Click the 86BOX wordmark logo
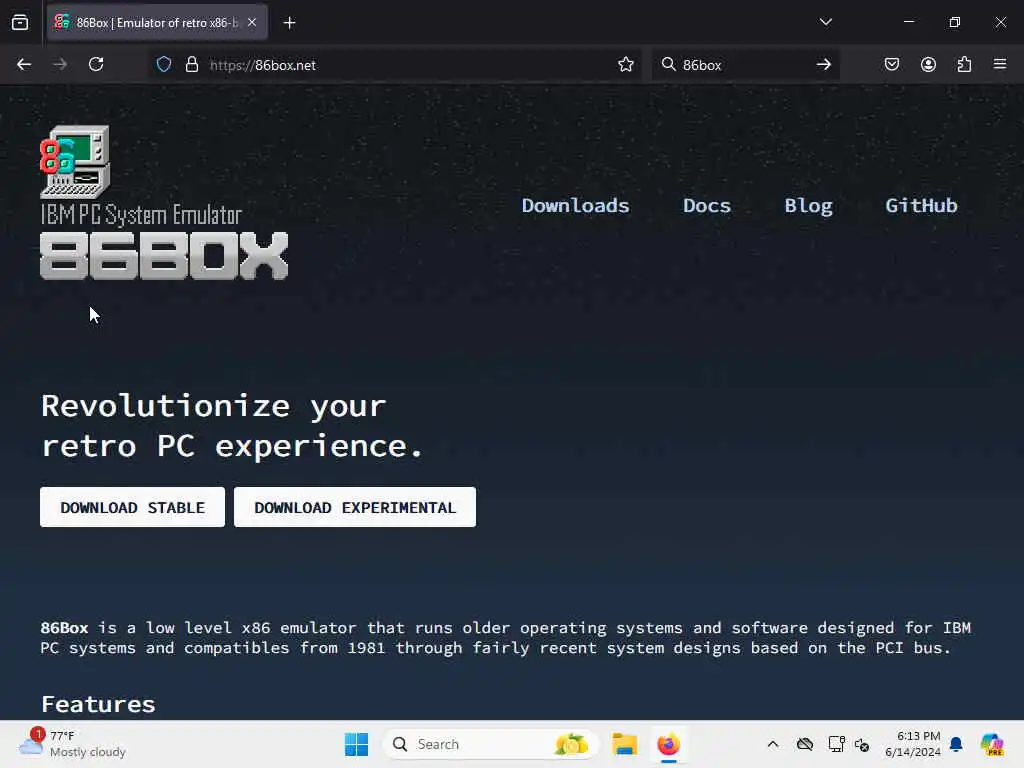Screen dimensions: 1024x768 click(x=164, y=256)
